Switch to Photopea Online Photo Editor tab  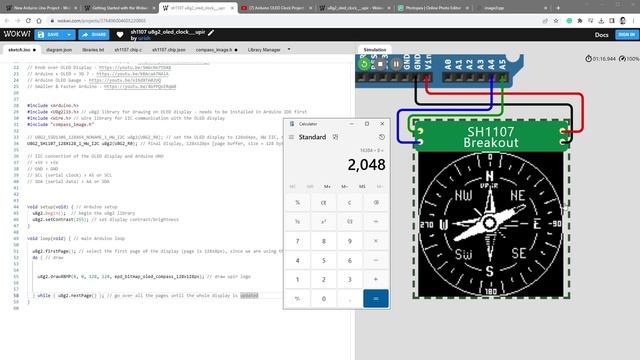coord(433,8)
